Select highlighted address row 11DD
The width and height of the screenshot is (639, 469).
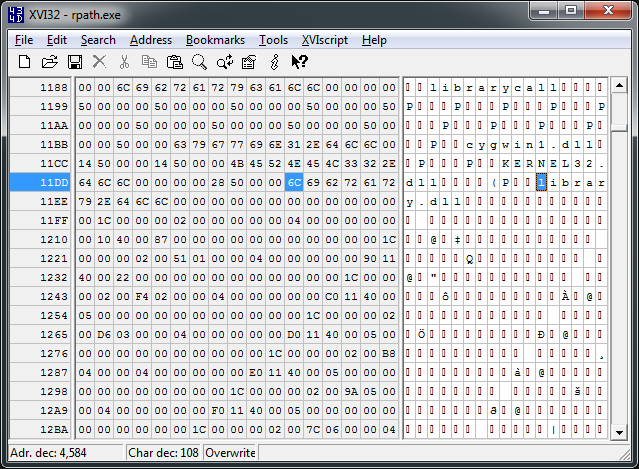click(40, 183)
